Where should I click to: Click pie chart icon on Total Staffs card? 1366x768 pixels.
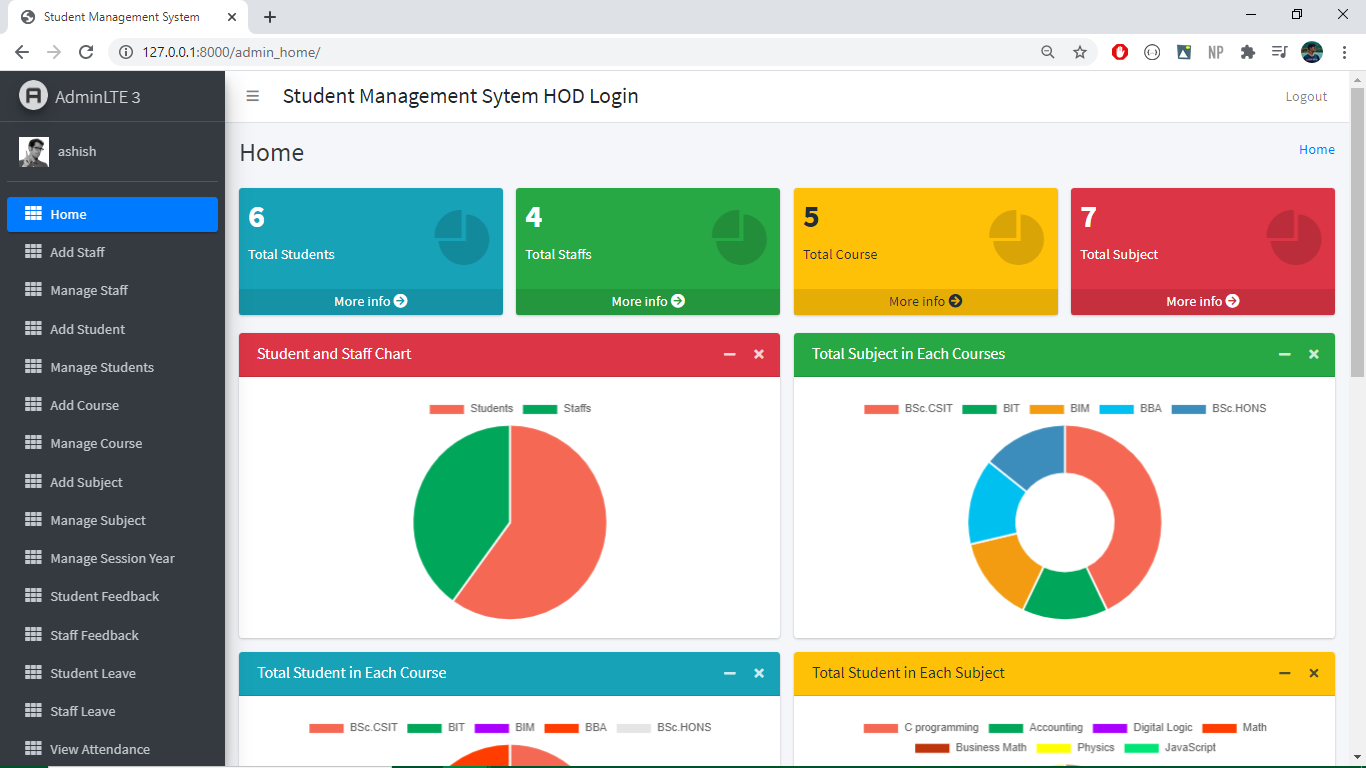(739, 237)
